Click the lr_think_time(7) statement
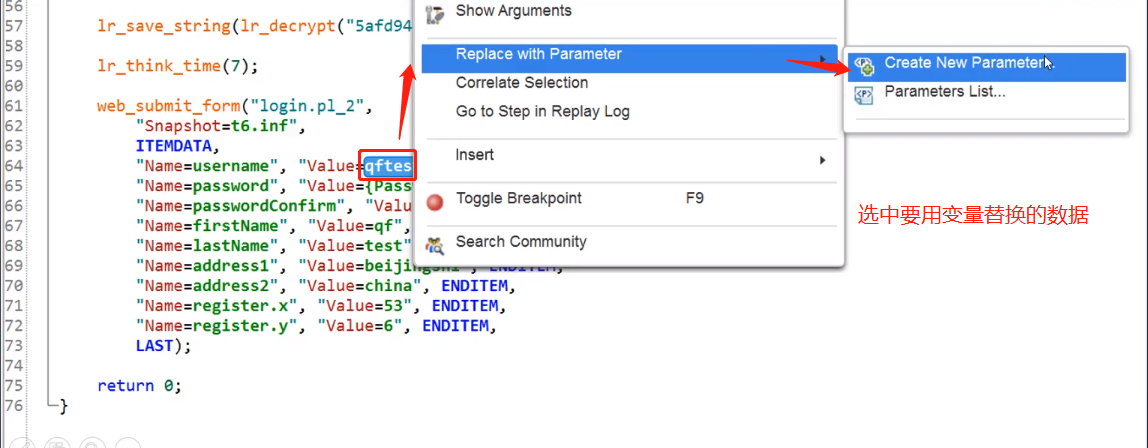The image size is (1148, 448). point(178,66)
